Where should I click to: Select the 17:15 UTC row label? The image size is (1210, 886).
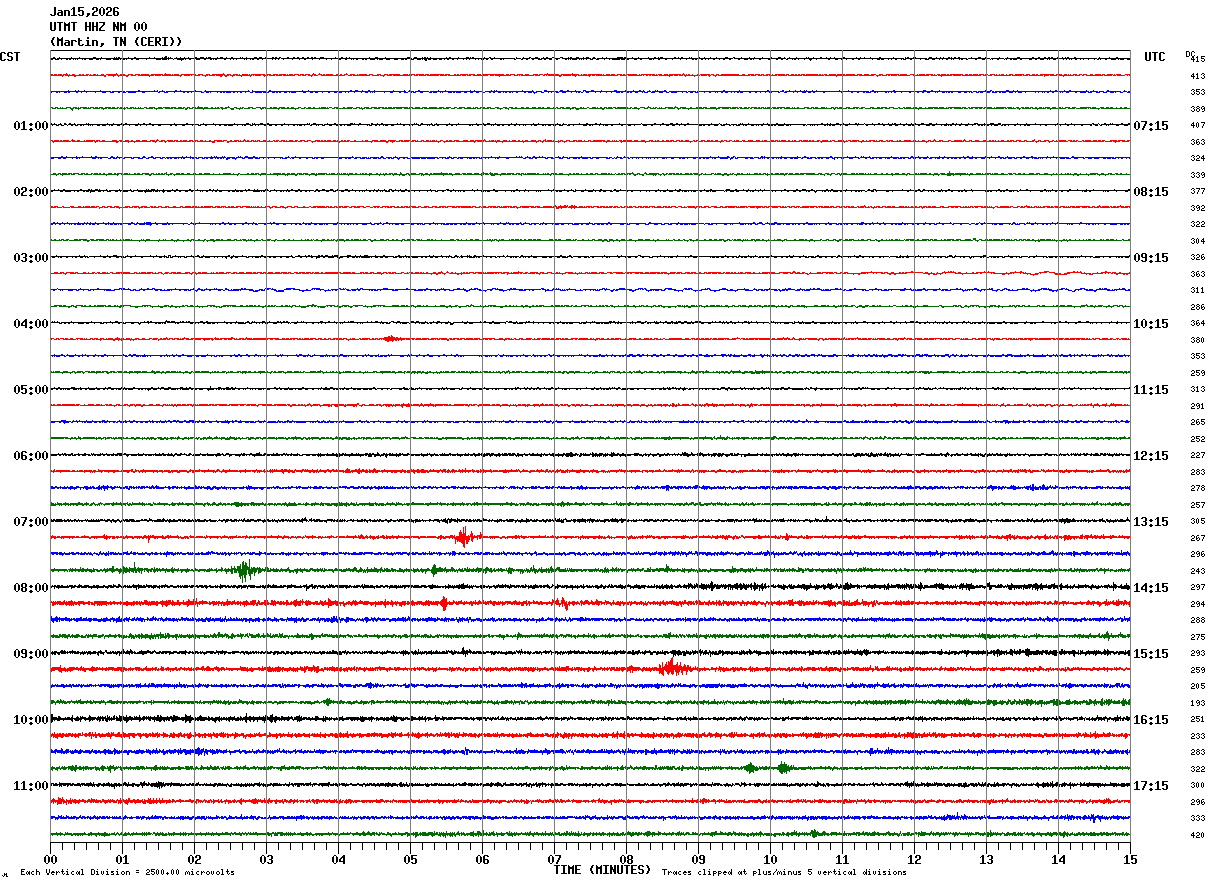pyautogui.click(x=1151, y=786)
